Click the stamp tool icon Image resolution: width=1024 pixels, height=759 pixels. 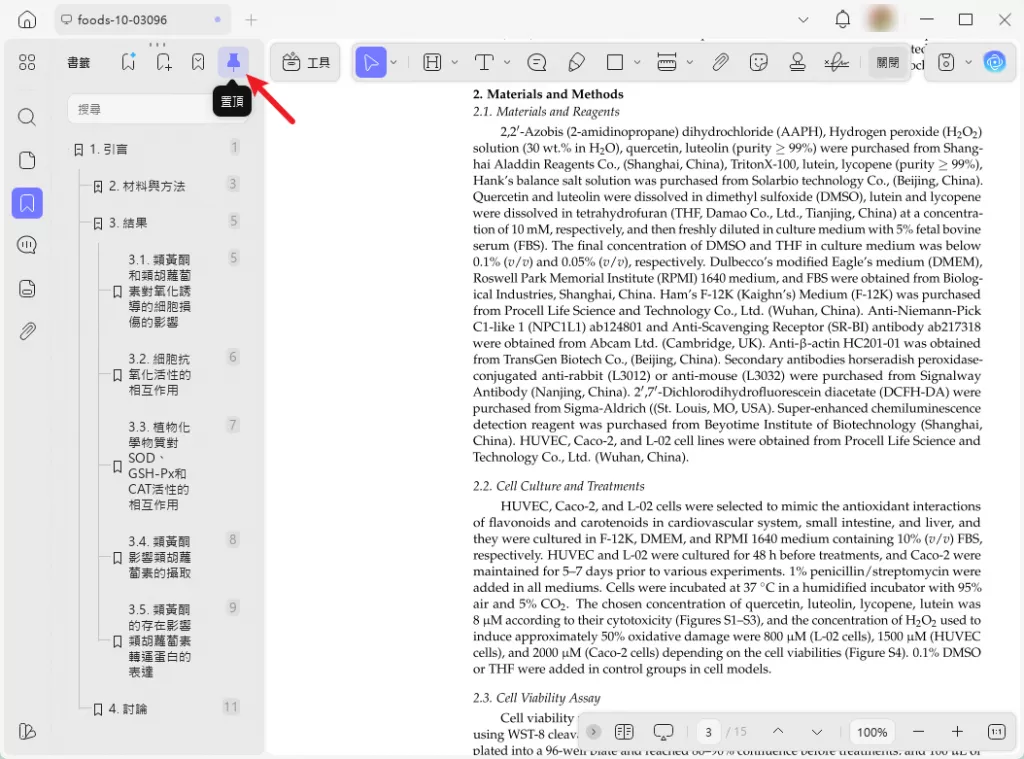(x=797, y=62)
